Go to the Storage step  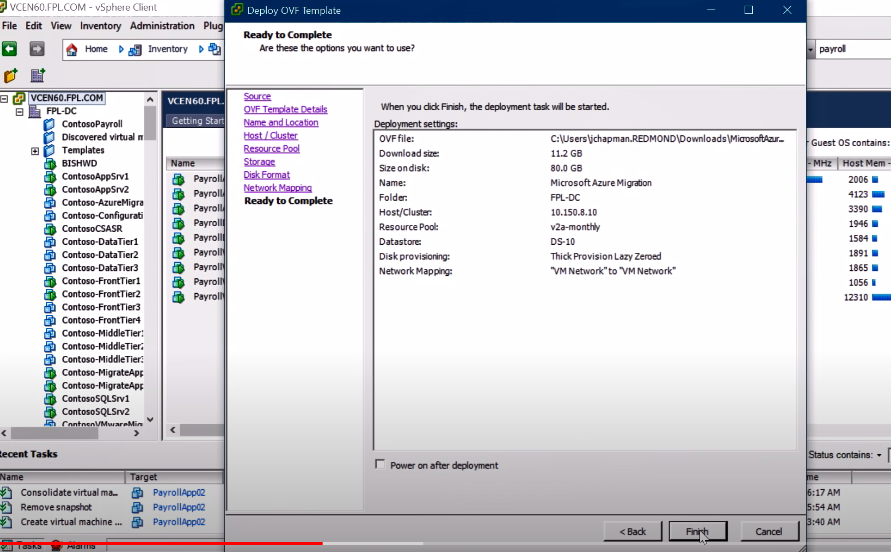tap(259, 161)
